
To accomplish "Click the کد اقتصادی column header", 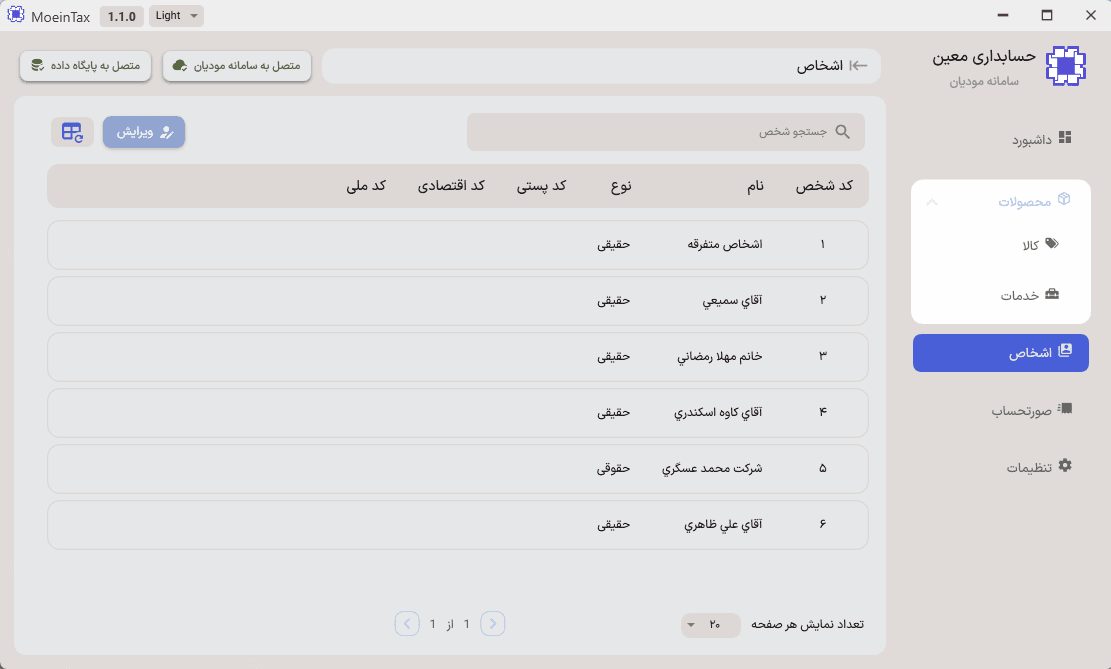I will (451, 186).
